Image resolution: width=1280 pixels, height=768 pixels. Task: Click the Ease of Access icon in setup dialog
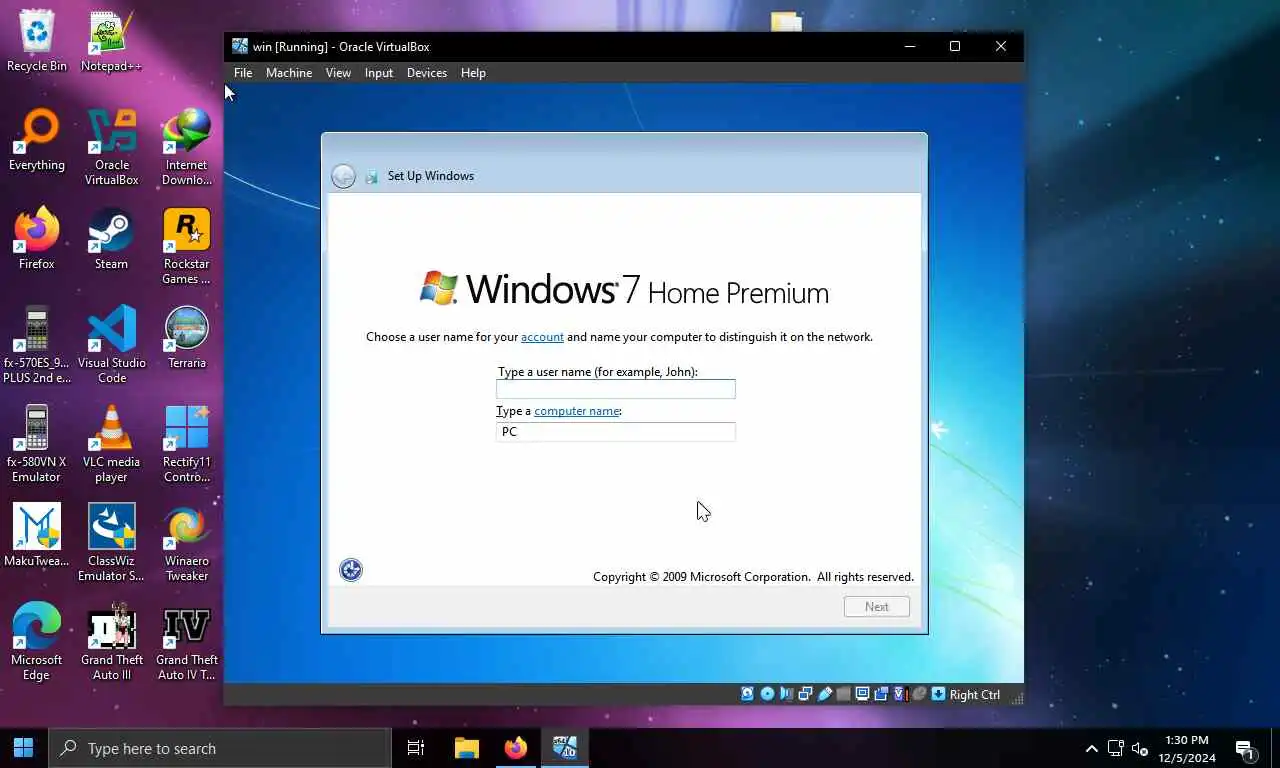351,570
